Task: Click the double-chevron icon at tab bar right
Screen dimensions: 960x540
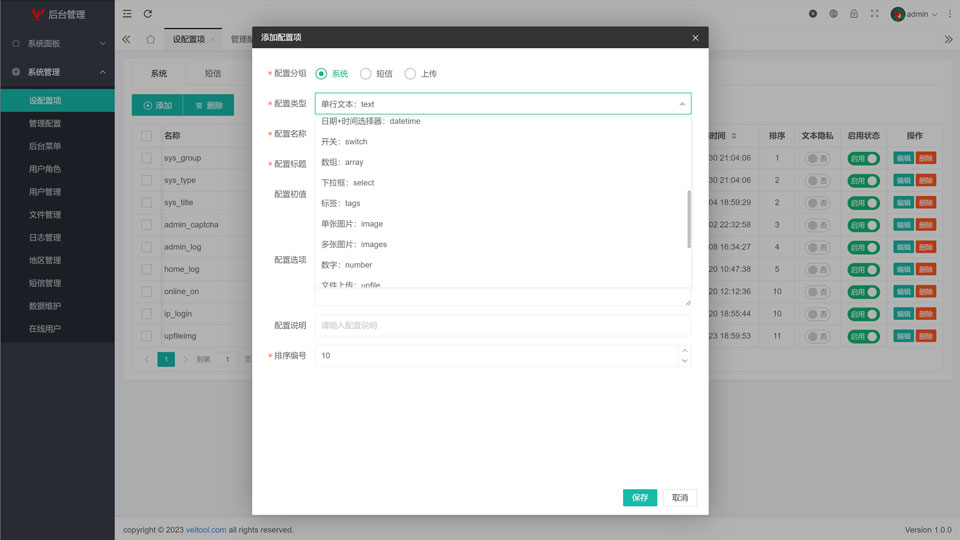Action: coord(948,39)
